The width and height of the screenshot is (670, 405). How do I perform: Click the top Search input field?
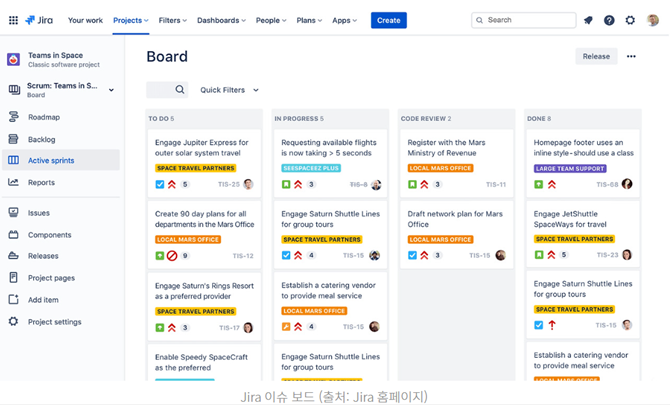pos(523,20)
